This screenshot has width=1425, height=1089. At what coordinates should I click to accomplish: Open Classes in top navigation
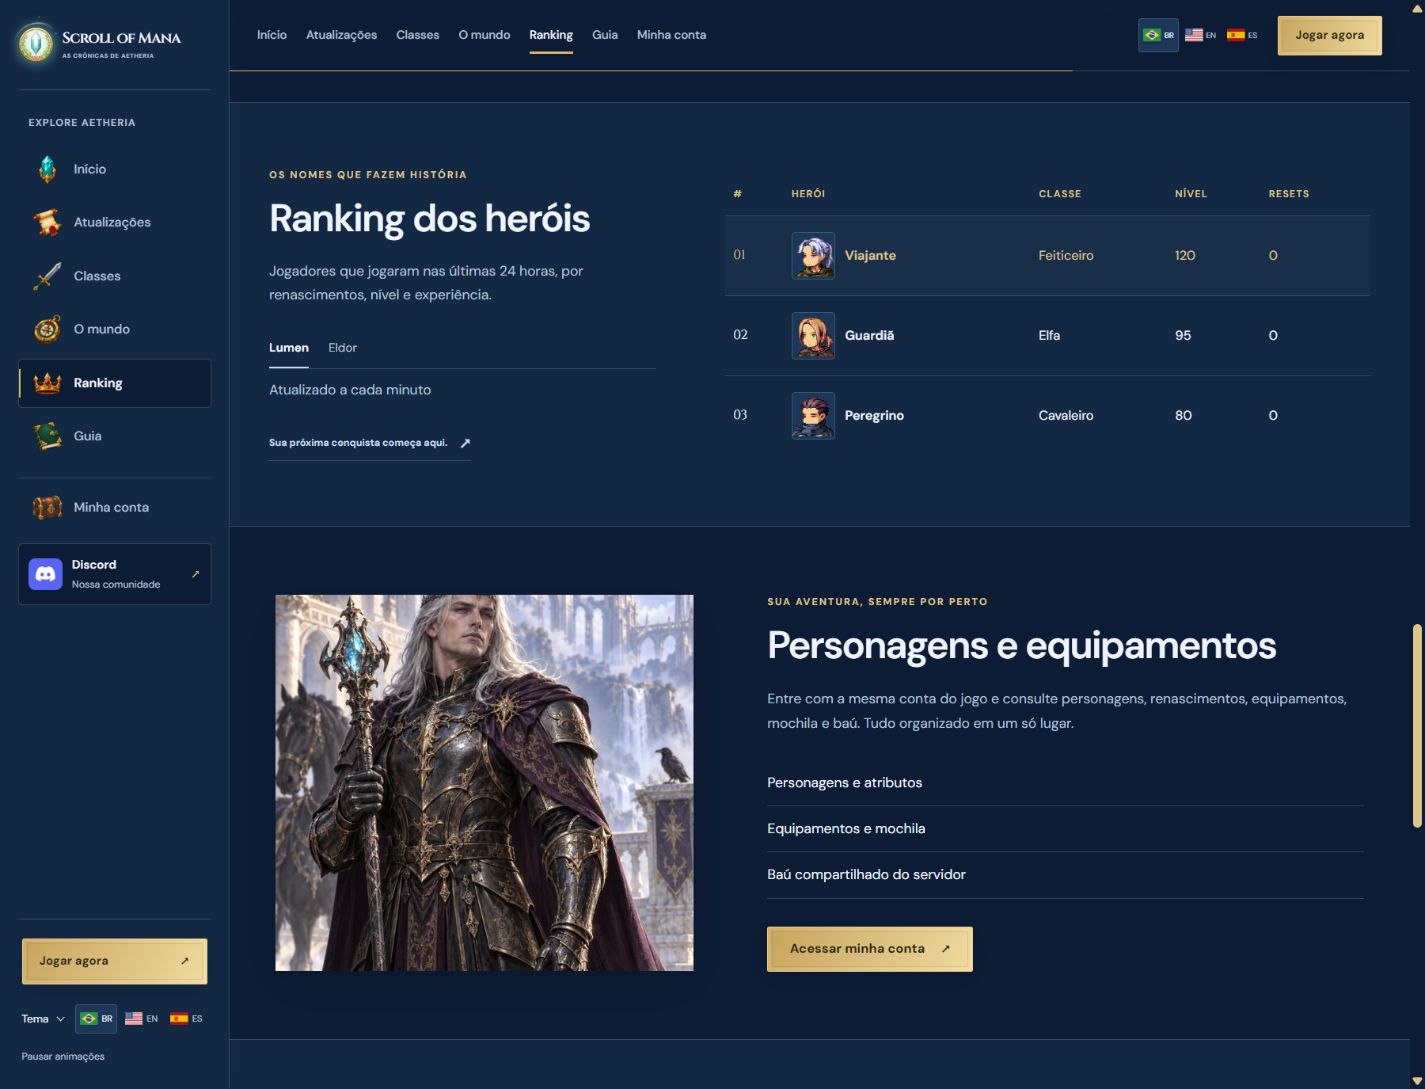pyautogui.click(x=418, y=35)
